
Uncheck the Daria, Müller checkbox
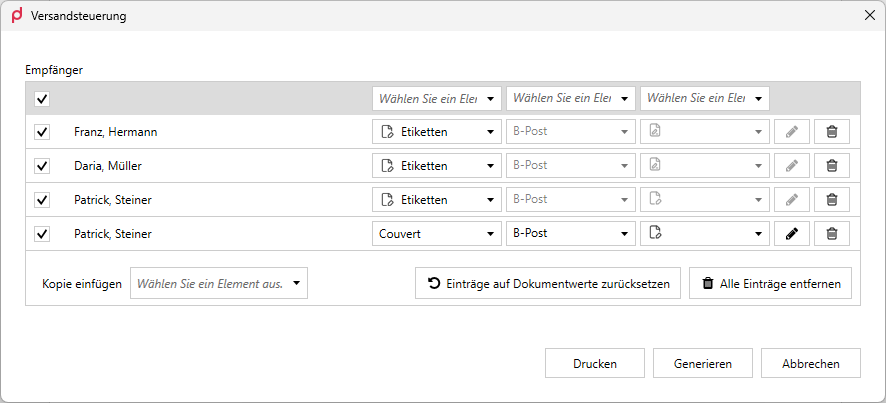42,166
